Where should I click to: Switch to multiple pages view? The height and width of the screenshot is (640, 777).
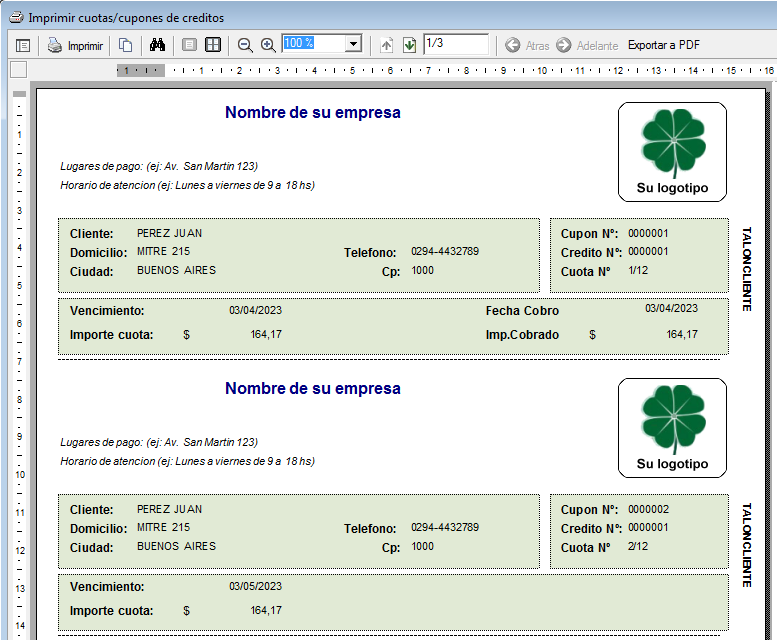point(213,45)
